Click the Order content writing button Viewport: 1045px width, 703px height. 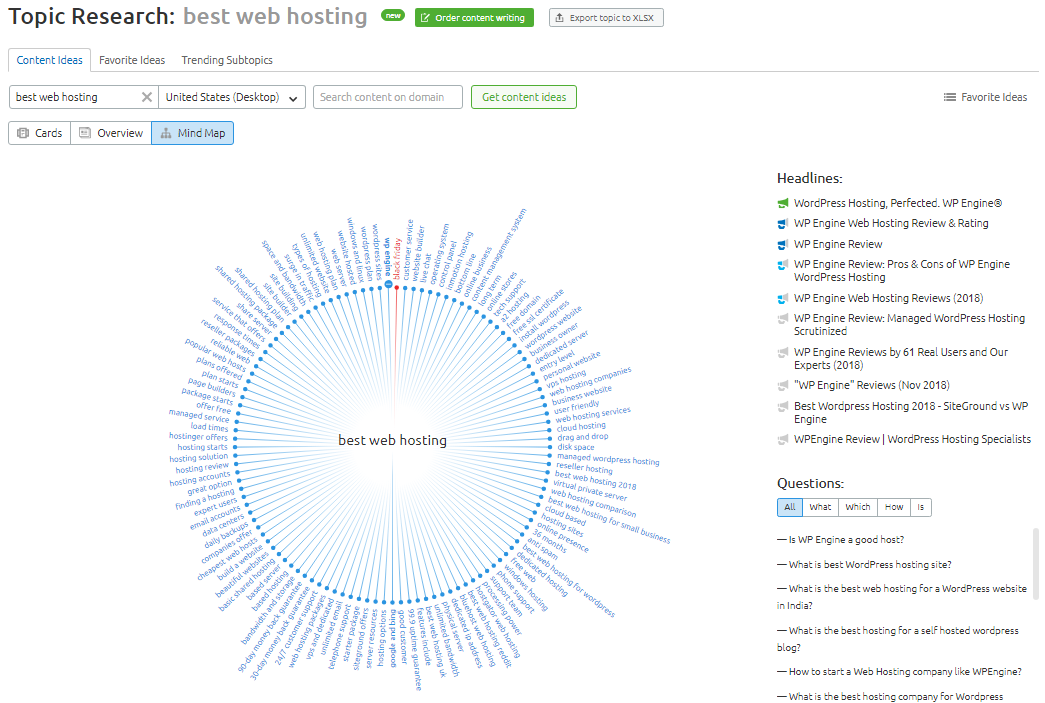pyautogui.click(x=474, y=18)
